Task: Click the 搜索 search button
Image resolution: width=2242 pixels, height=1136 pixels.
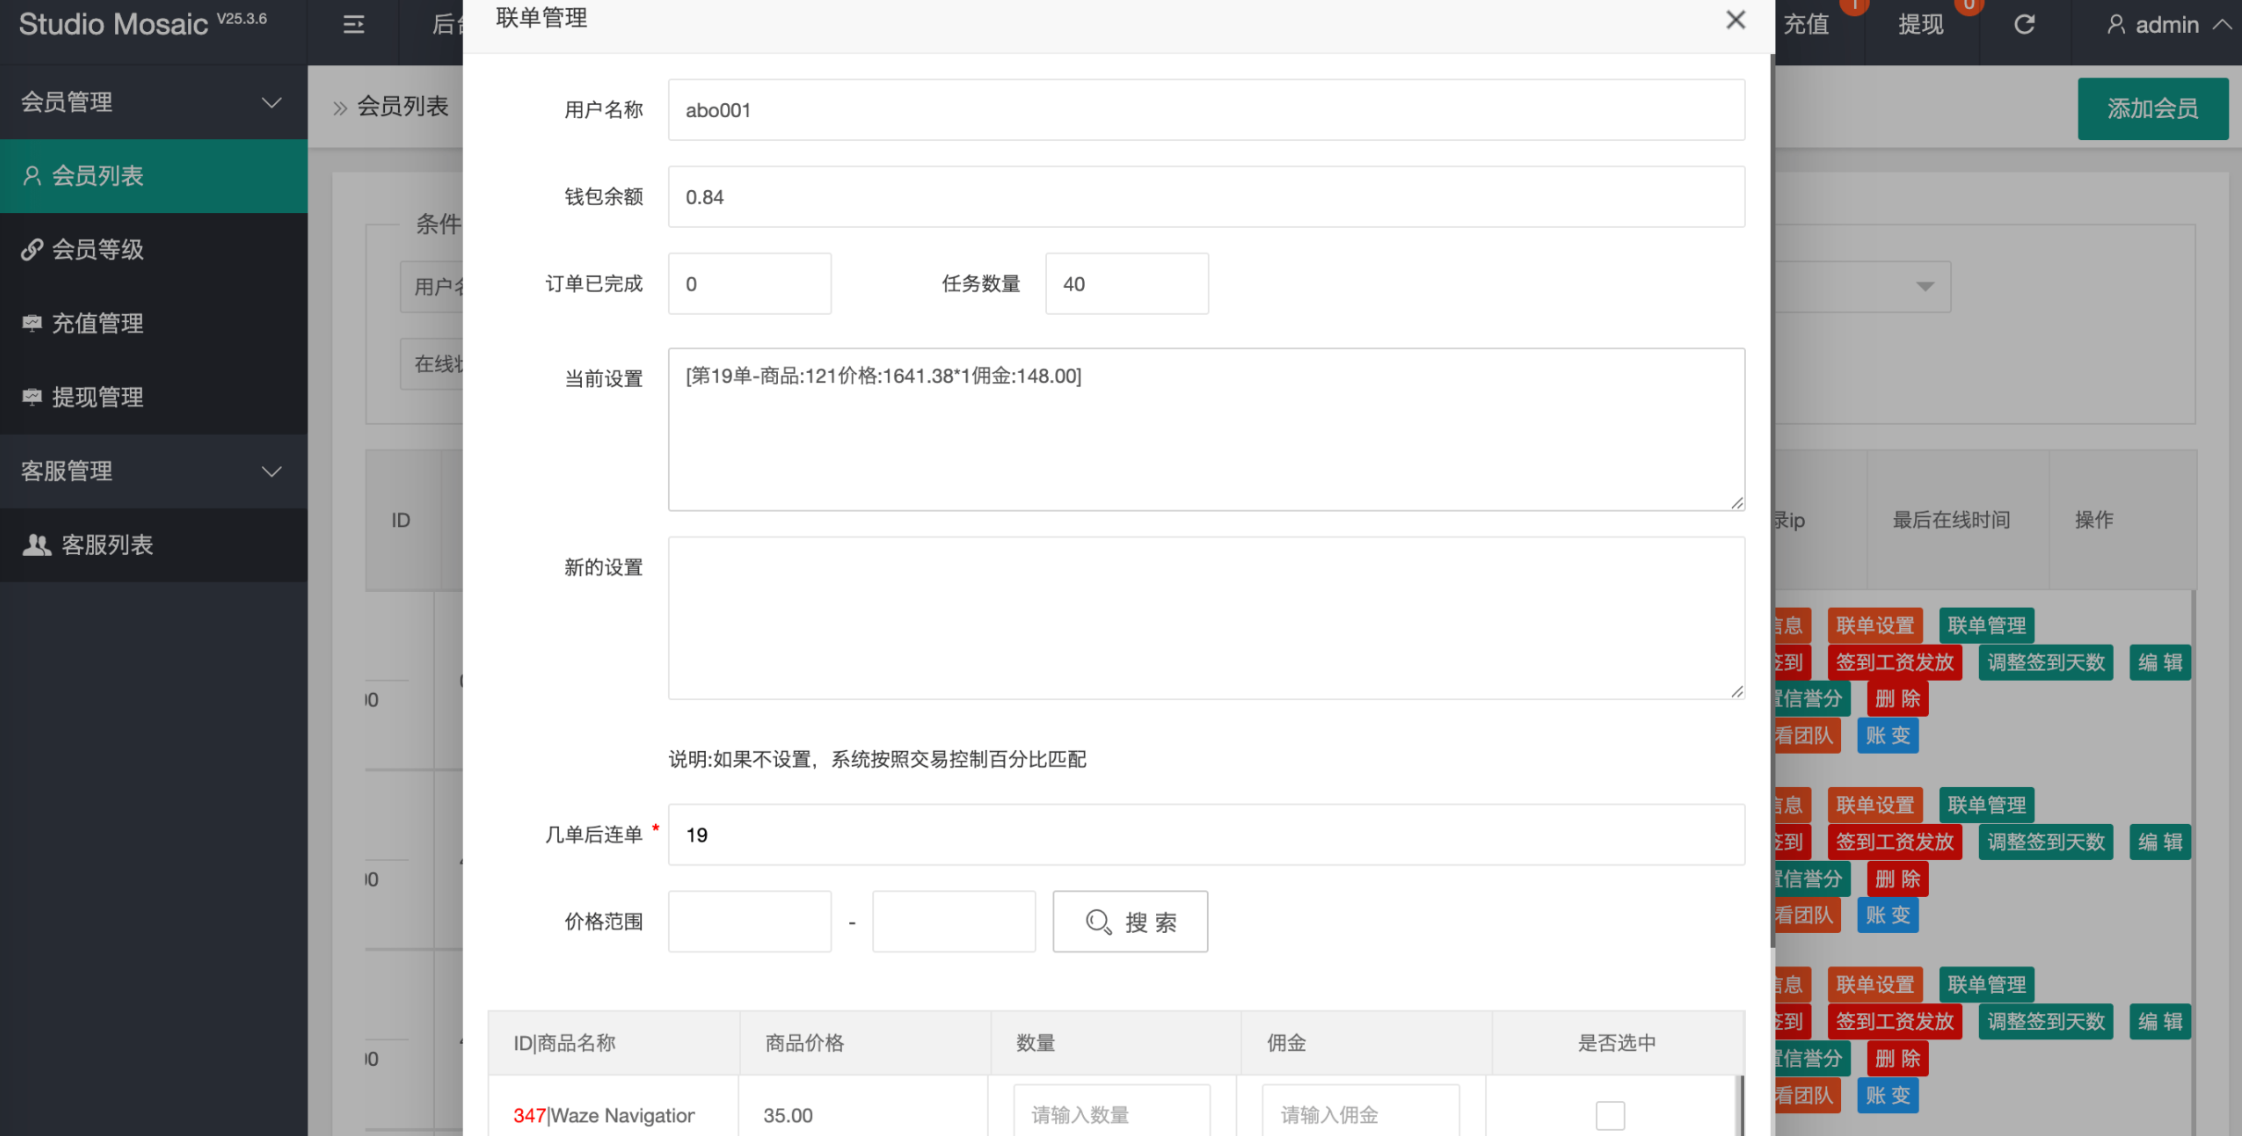Action: (x=1130, y=922)
